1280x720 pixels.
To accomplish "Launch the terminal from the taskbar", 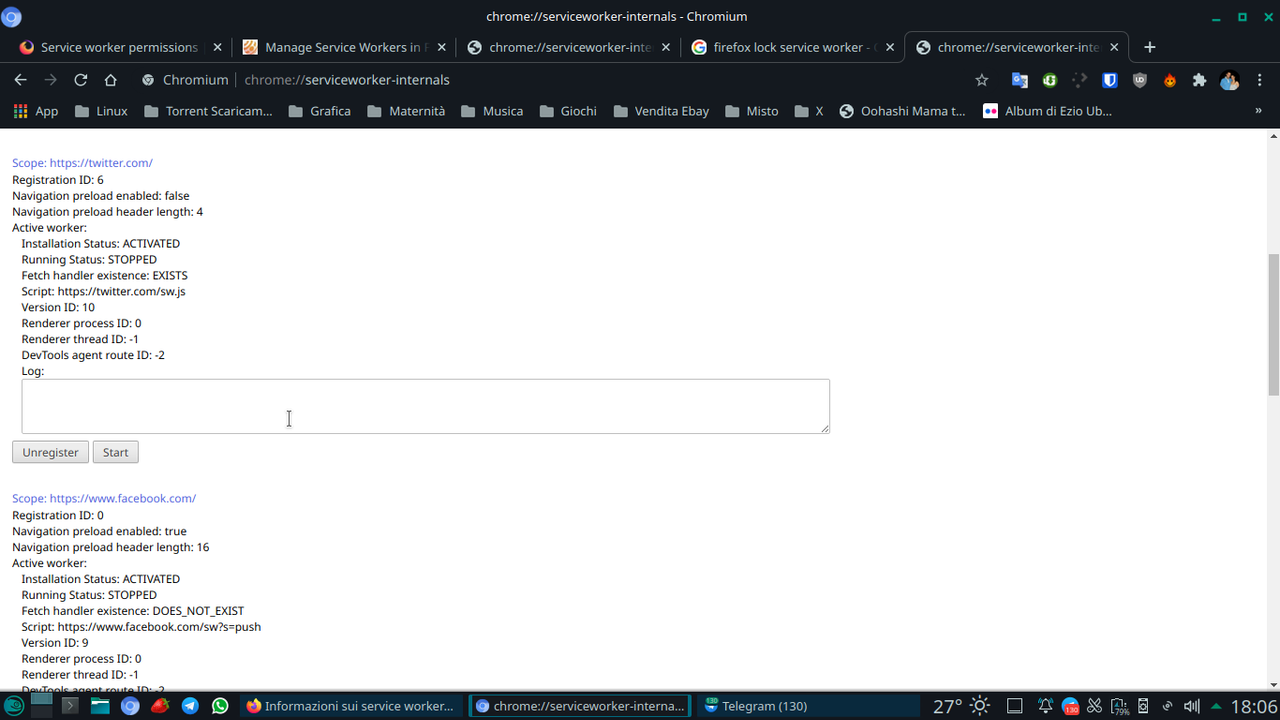I will [71, 706].
